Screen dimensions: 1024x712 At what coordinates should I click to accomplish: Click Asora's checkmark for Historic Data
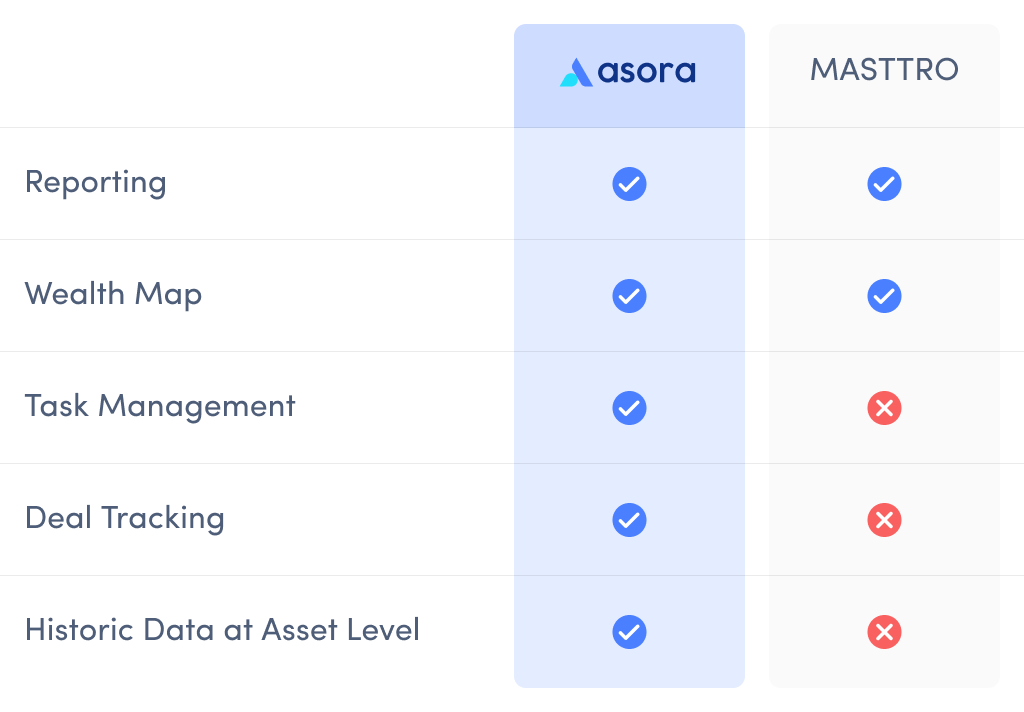[x=630, y=632]
